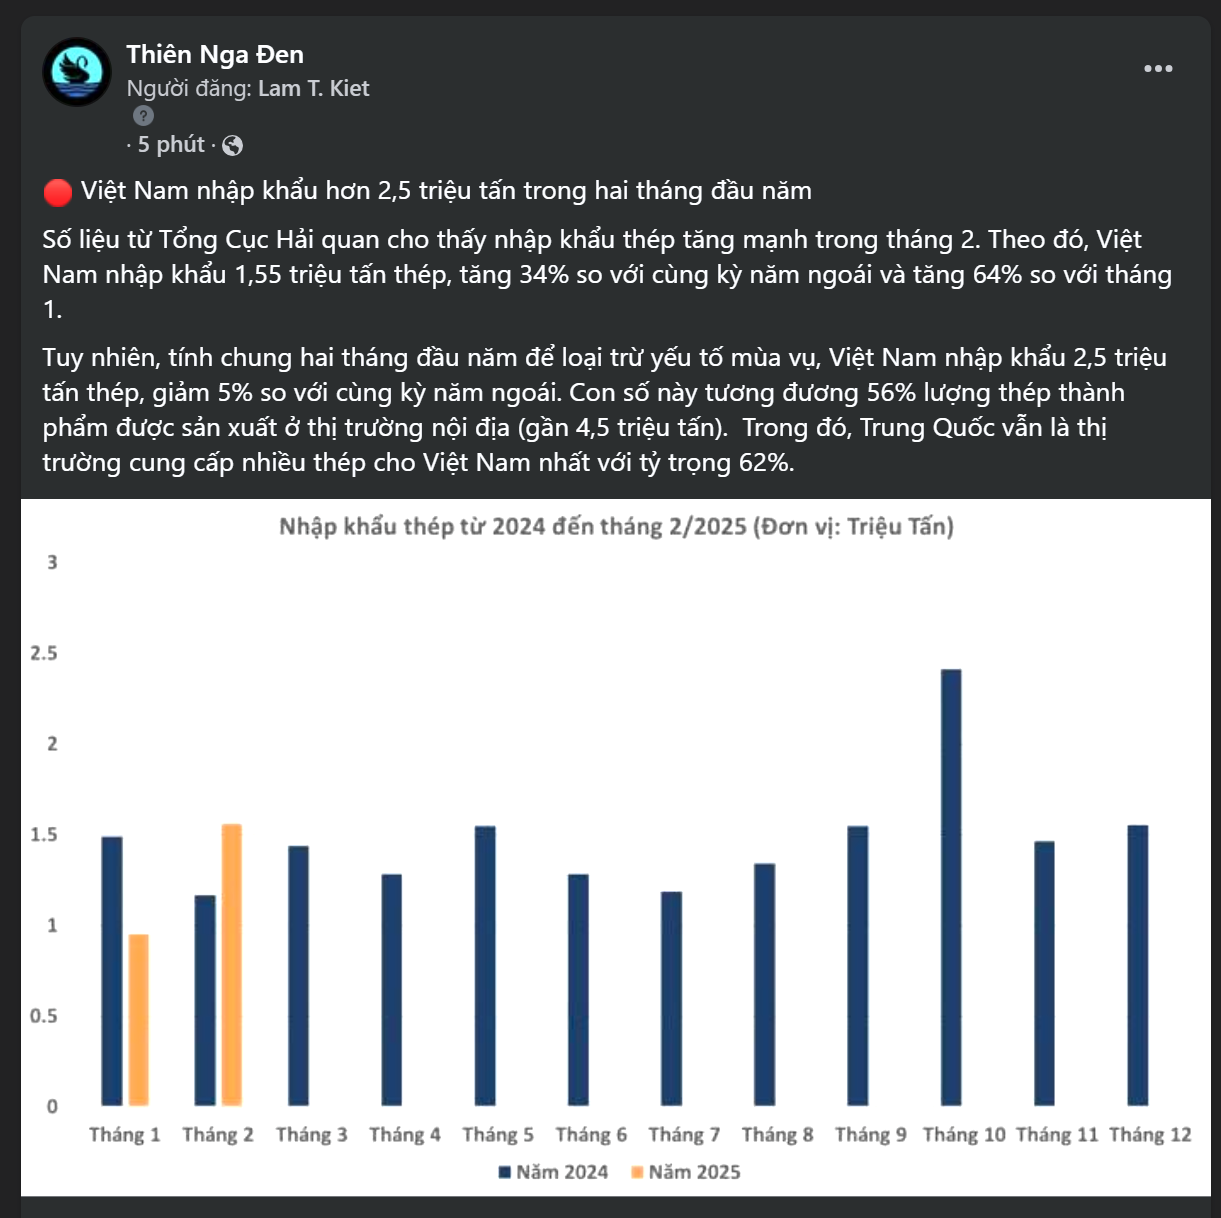This screenshot has width=1221, height=1218.
Task: Click the gray question mark icon
Action: (144, 116)
